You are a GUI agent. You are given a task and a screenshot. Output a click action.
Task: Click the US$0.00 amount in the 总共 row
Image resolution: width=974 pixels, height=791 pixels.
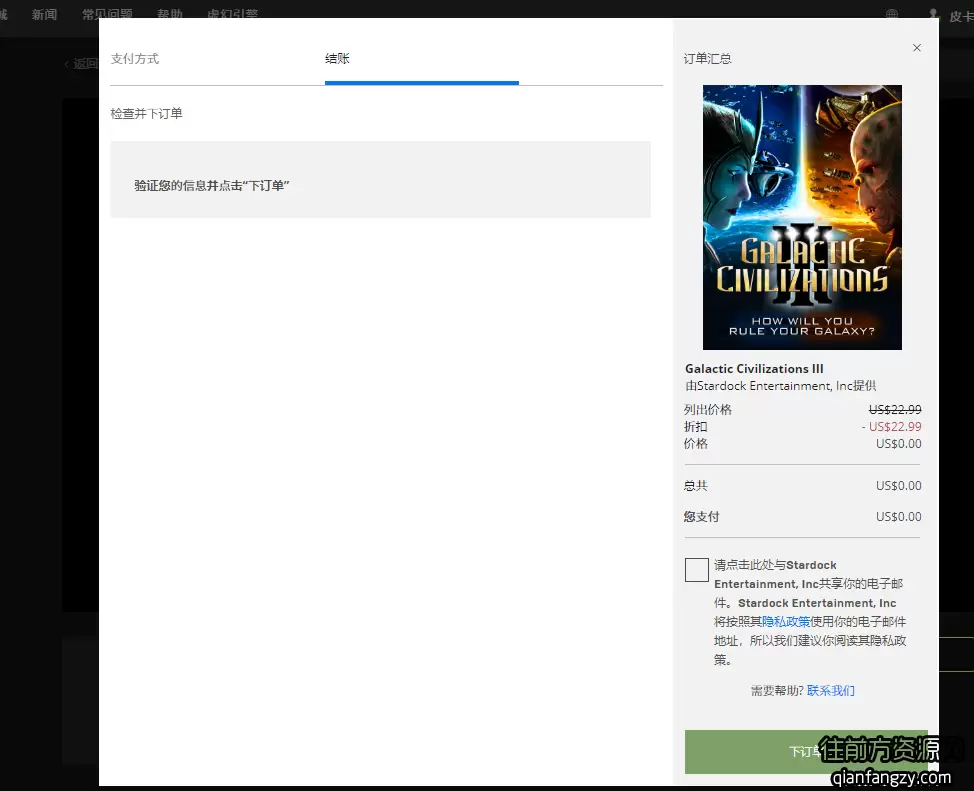click(x=899, y=486)
